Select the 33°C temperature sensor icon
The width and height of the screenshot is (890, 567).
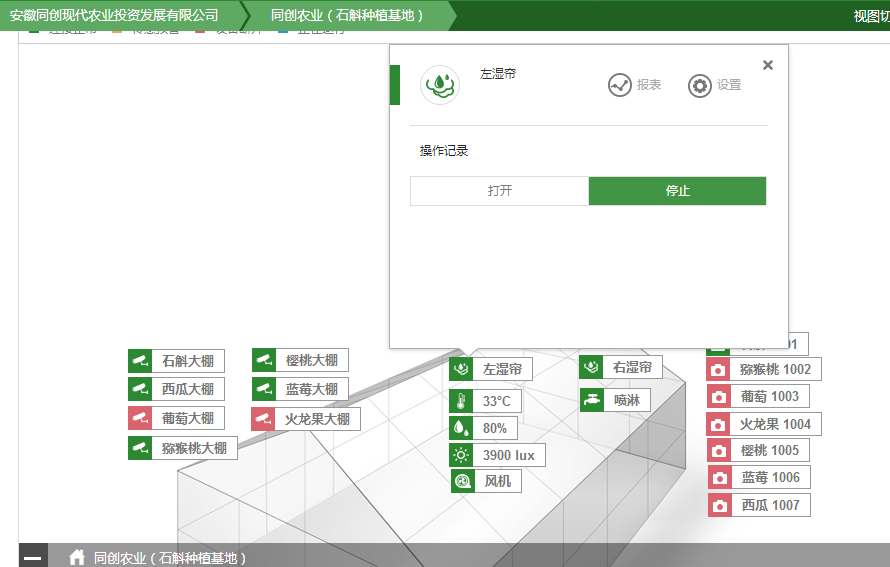pyautogui.click(x=461, y=402)
